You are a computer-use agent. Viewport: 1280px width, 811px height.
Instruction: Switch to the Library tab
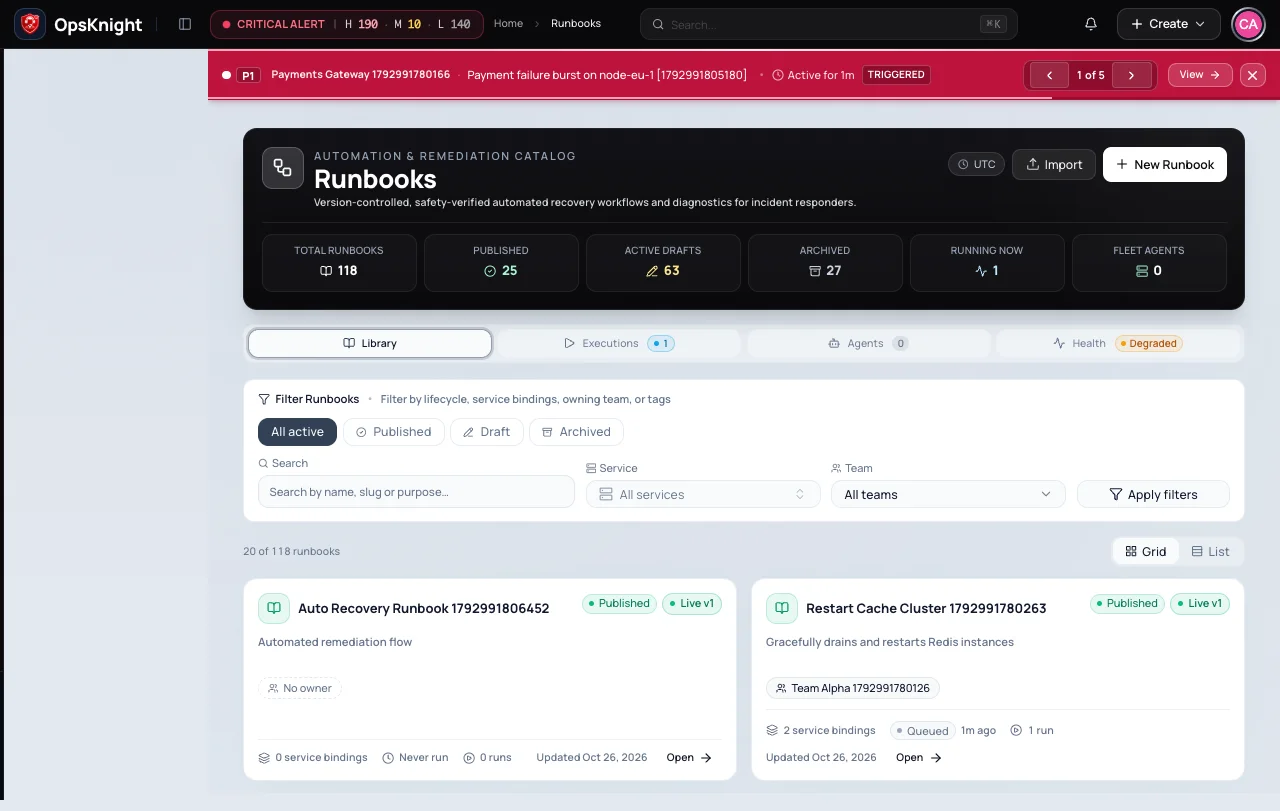point(370,343)
